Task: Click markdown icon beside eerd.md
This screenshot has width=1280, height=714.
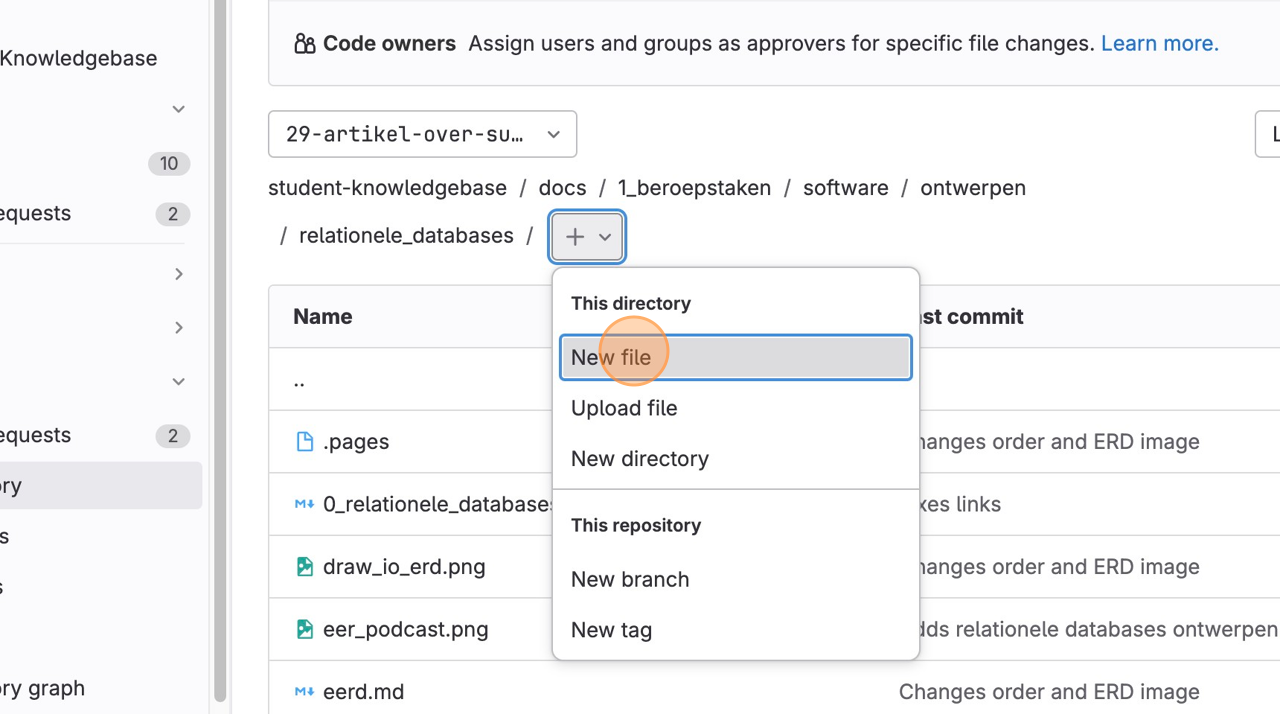Action: 305,691
